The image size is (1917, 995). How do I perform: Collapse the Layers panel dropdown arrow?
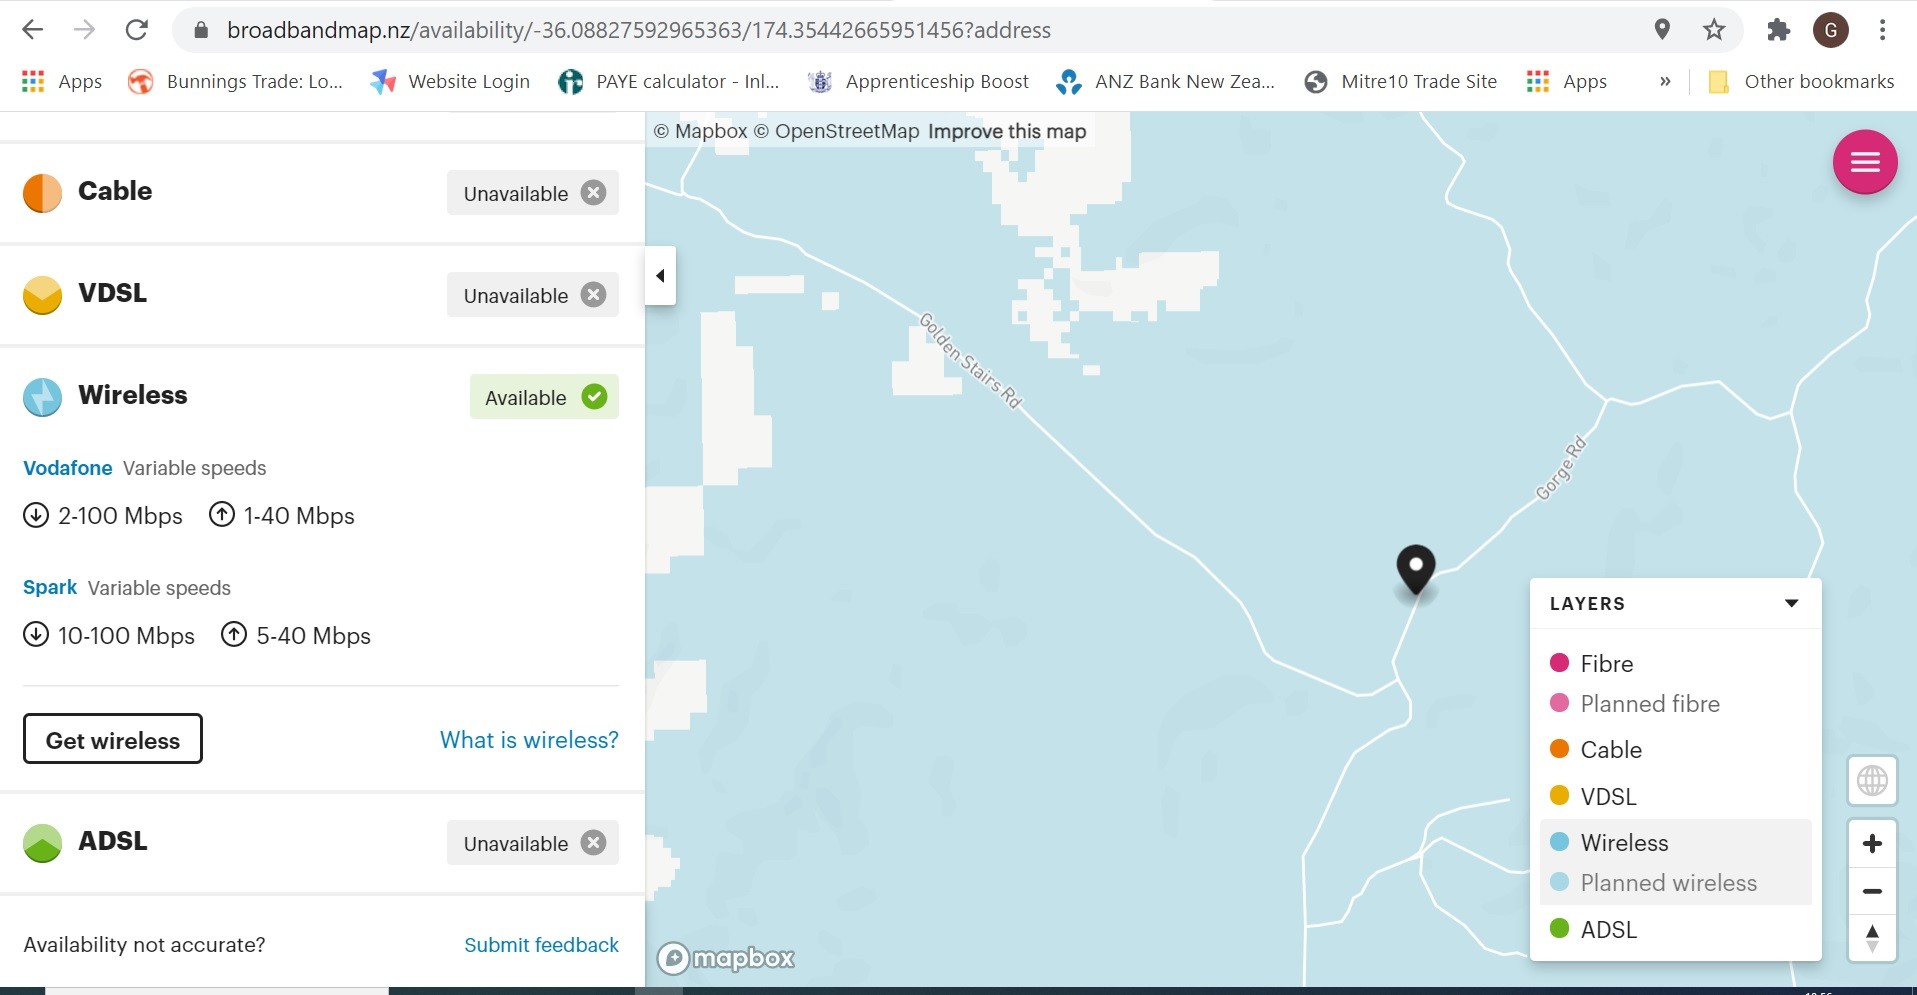(x=1791, y=603)
